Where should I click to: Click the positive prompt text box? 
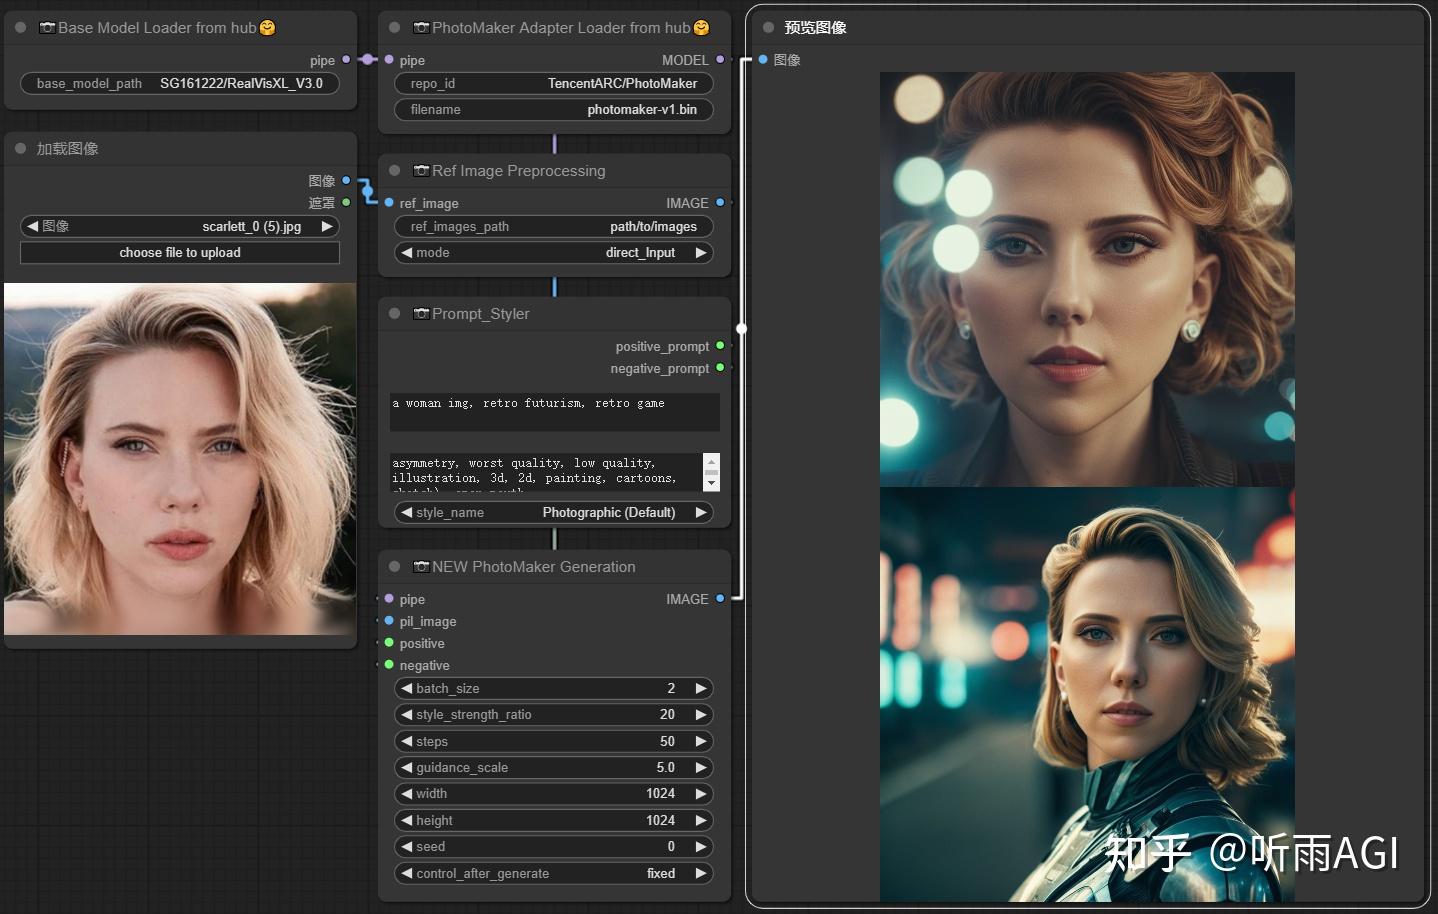(554, 411)
